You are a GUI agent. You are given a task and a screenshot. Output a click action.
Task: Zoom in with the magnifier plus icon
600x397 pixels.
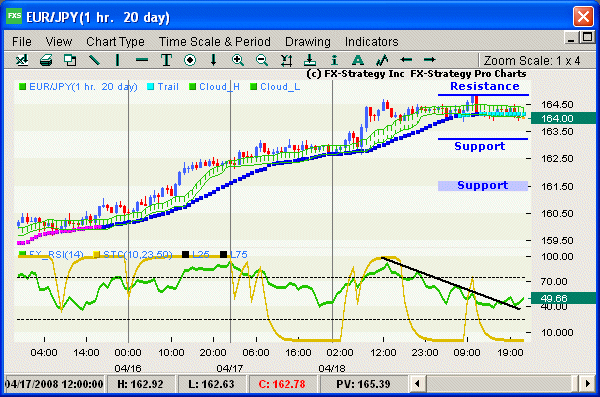pyautogui.click(x=238, y=60)
